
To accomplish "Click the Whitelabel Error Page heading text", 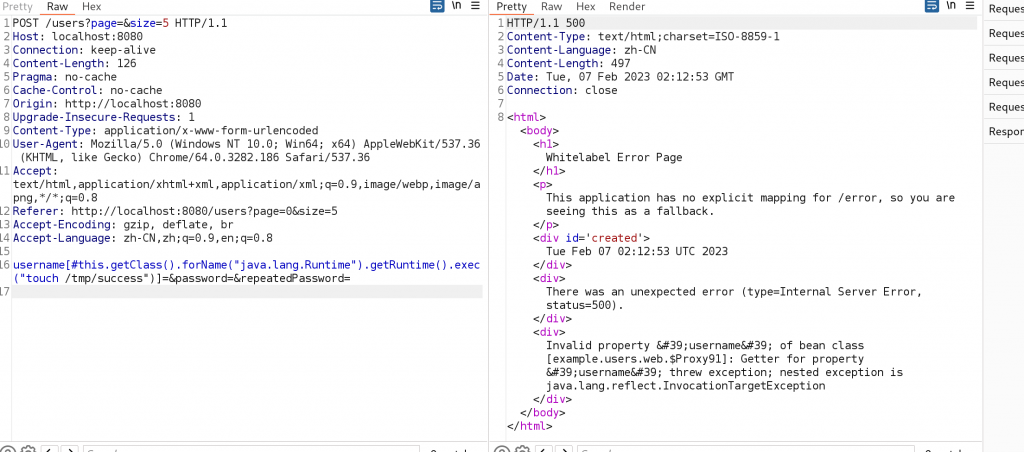I will [x=614, y=157].
